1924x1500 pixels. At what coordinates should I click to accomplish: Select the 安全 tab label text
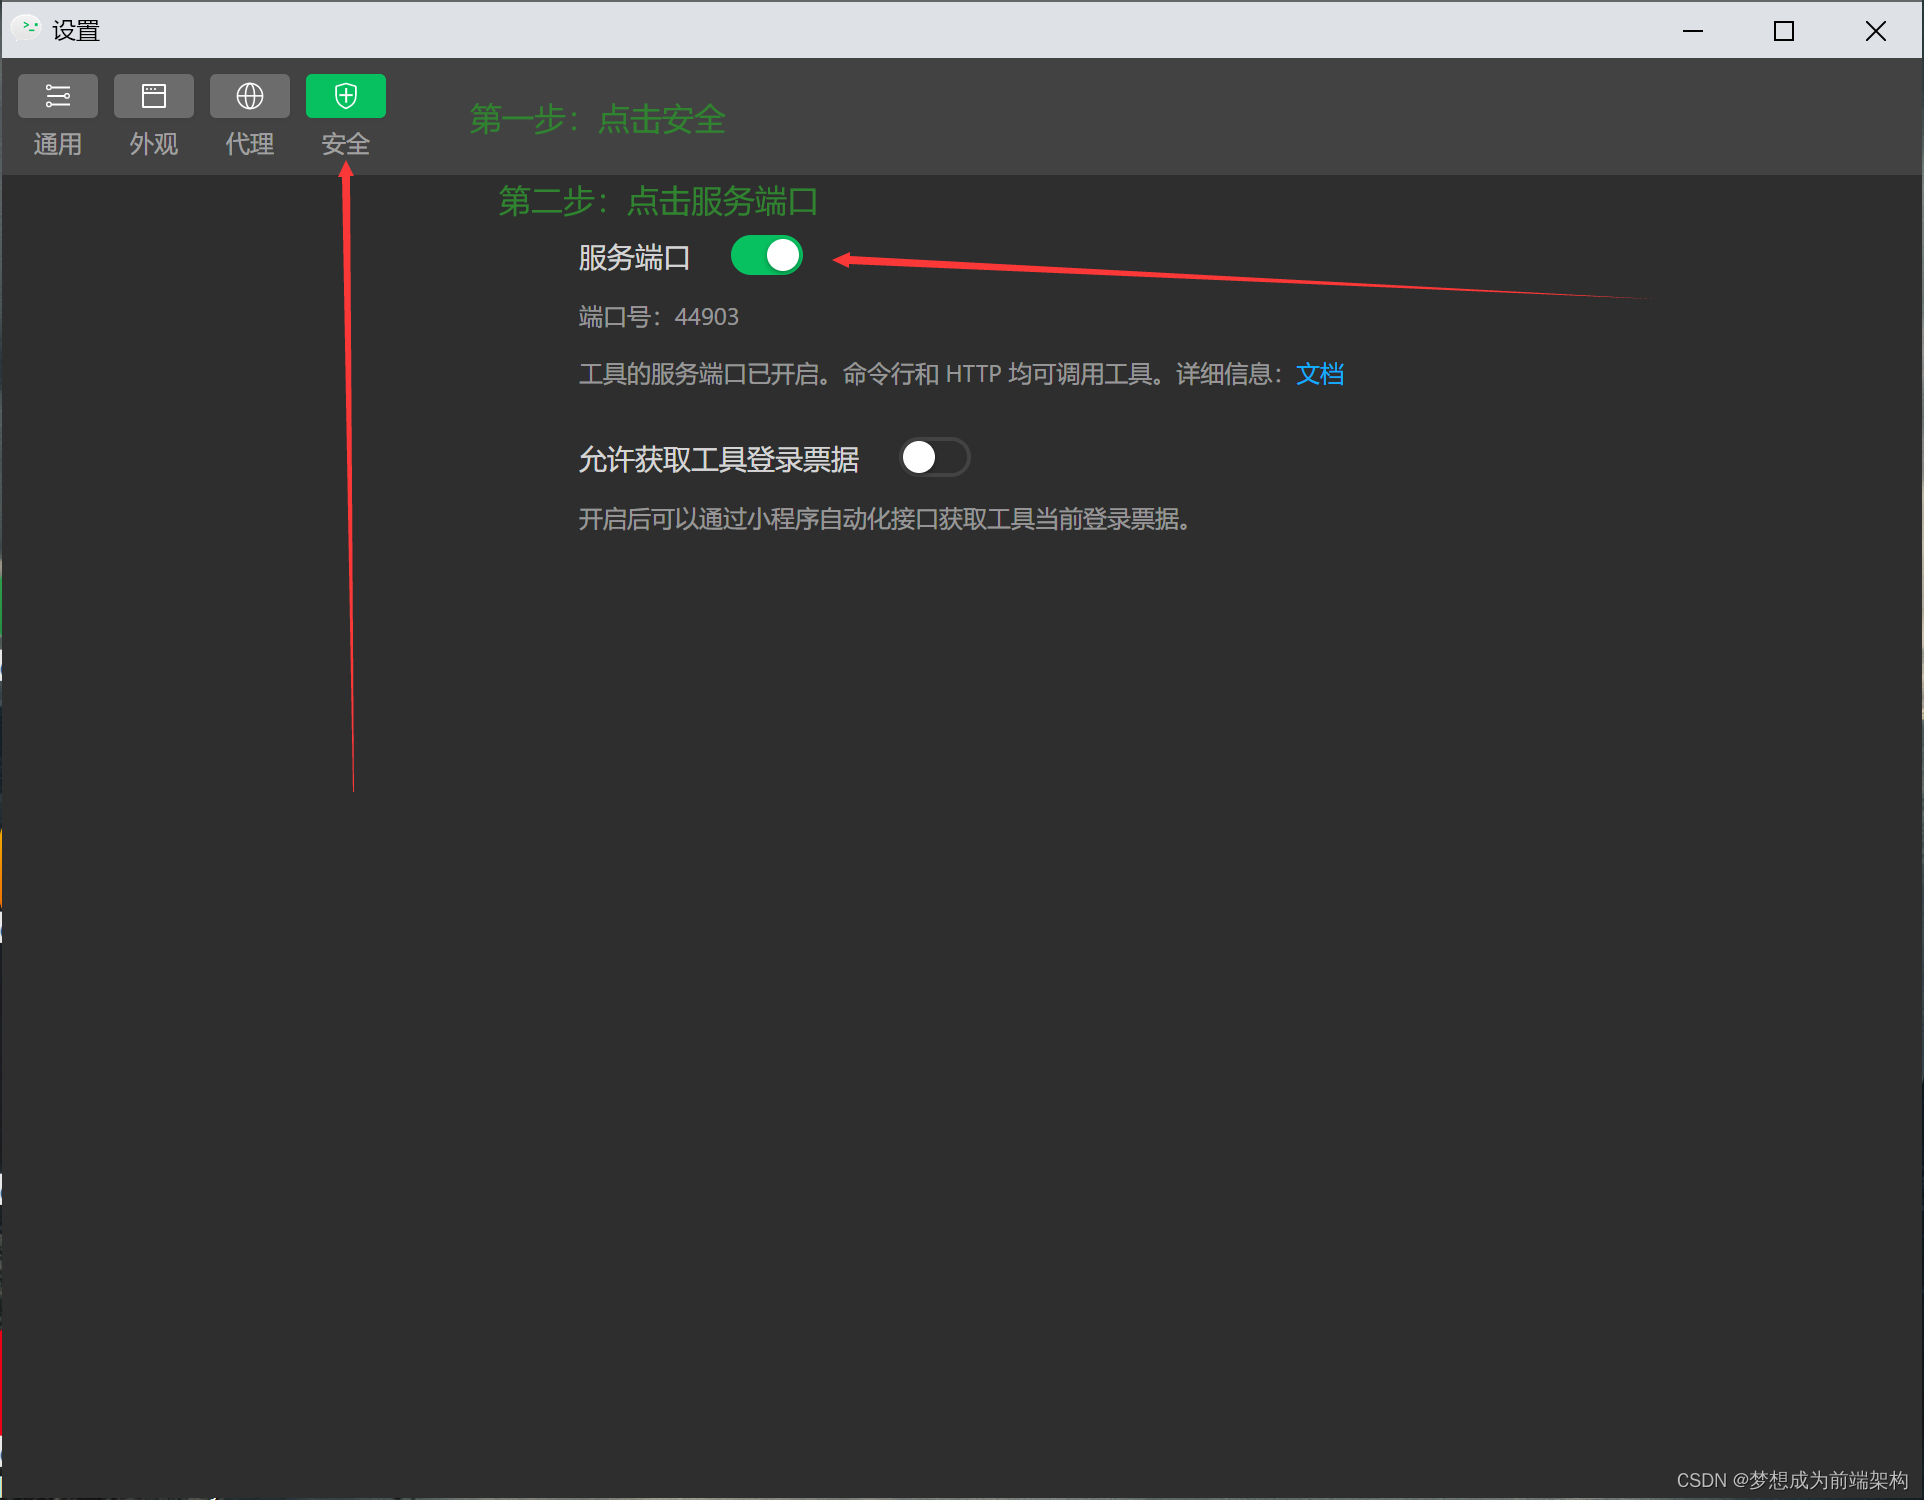tap(346, 144)
